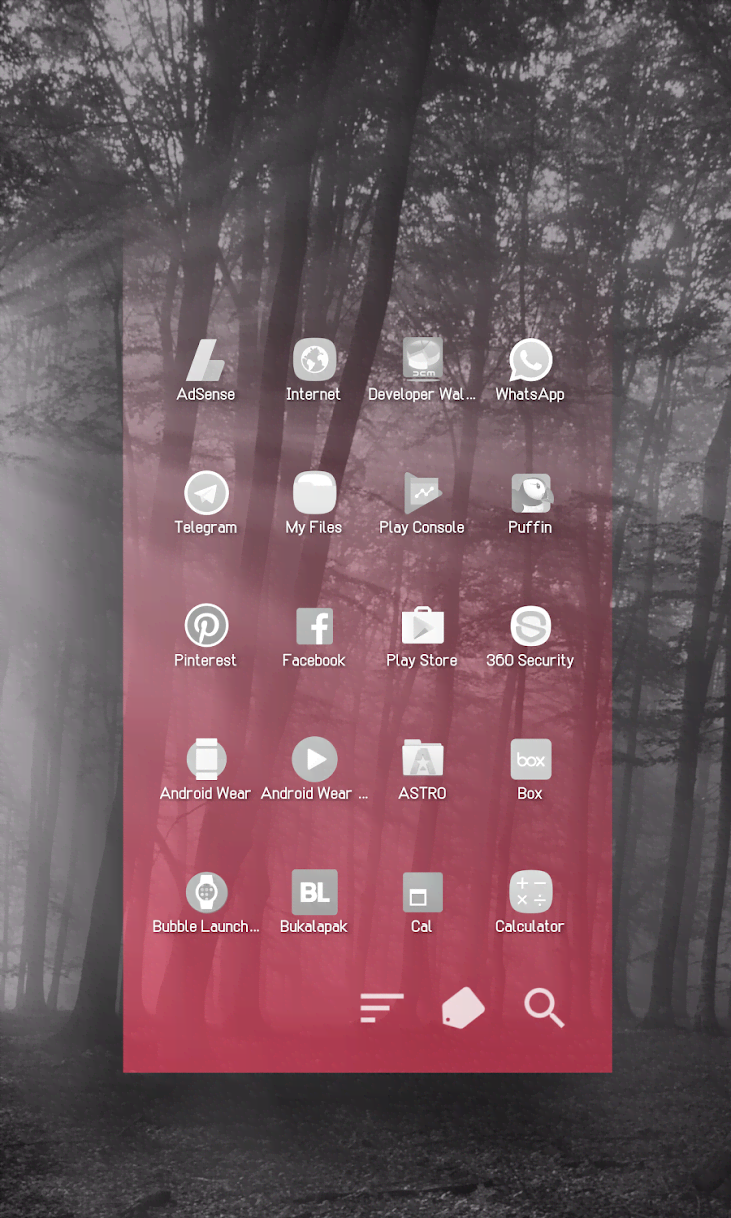
Task: Tap the 'My Files' text label
Action: click(314, 527)
